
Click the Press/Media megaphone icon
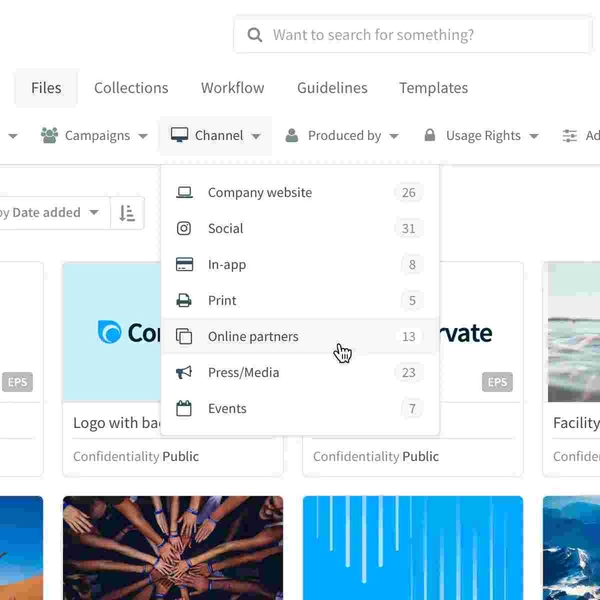click(184, 372)
